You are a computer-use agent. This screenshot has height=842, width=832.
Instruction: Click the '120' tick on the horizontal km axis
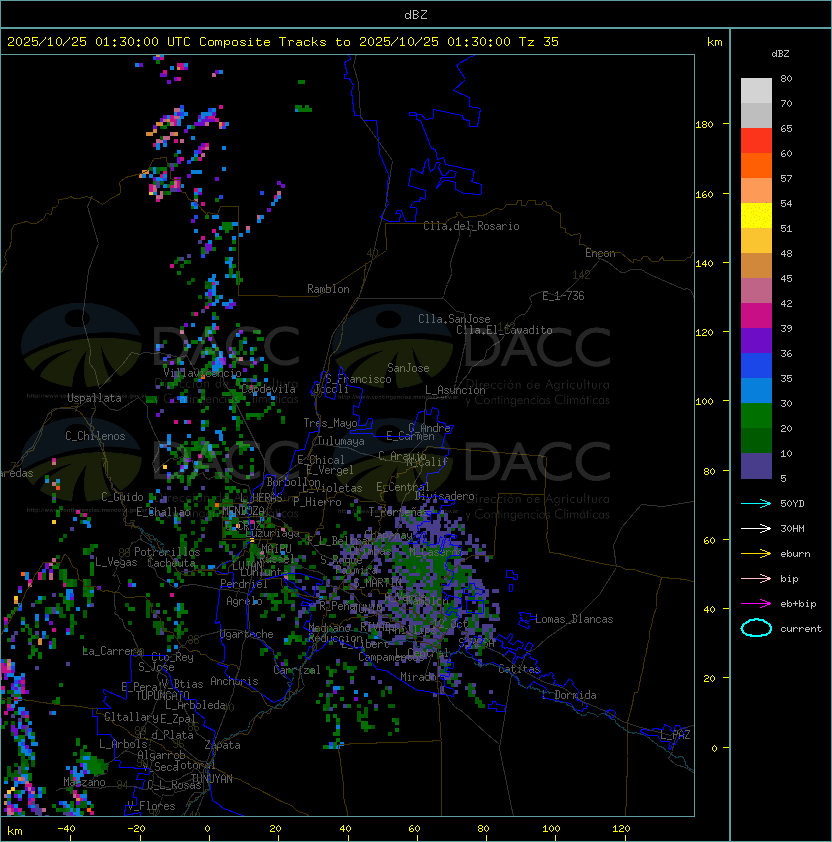point(621,829)
